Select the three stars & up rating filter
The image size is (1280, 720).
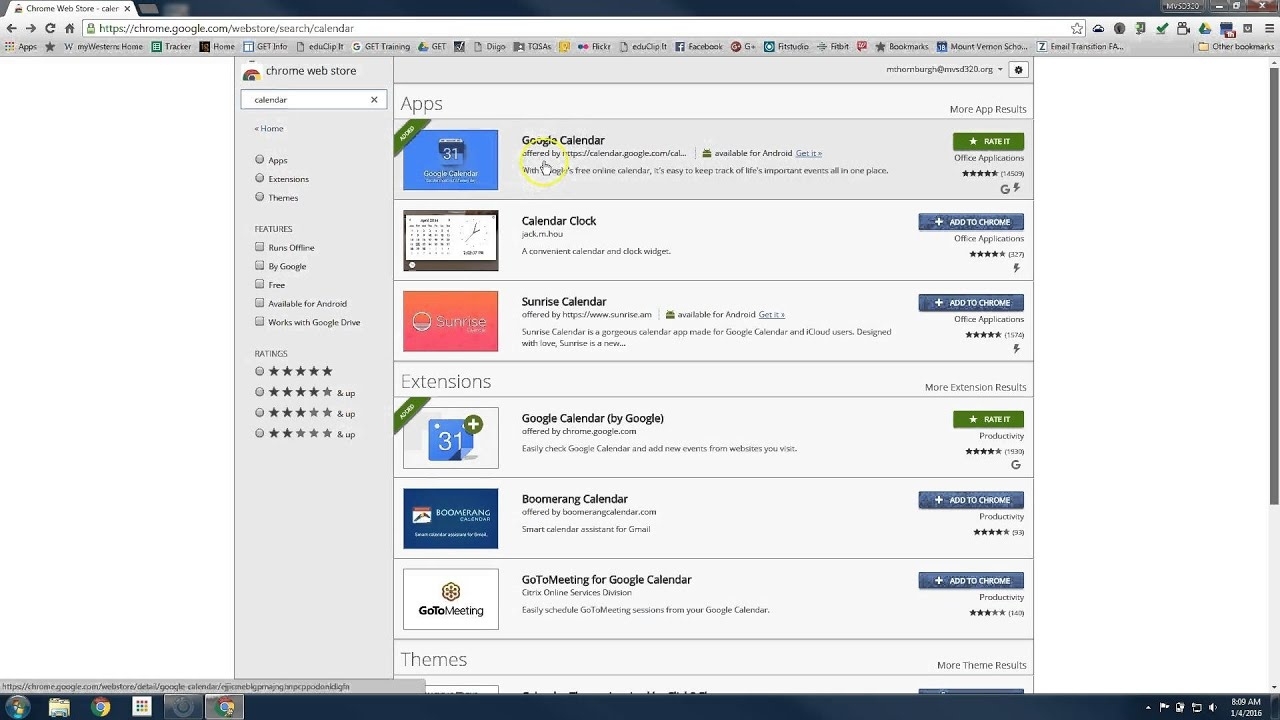(x=259, y=413)
